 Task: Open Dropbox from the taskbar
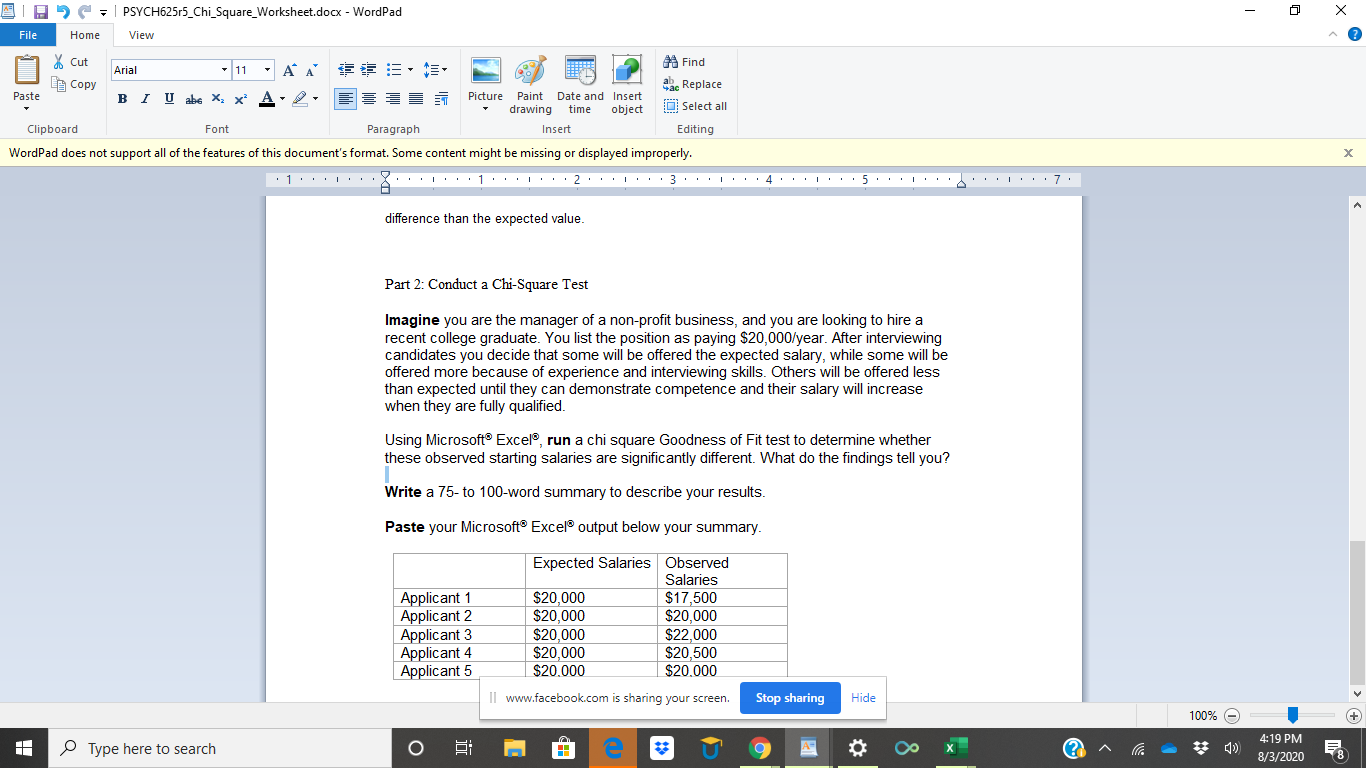[x=660, y=748]
